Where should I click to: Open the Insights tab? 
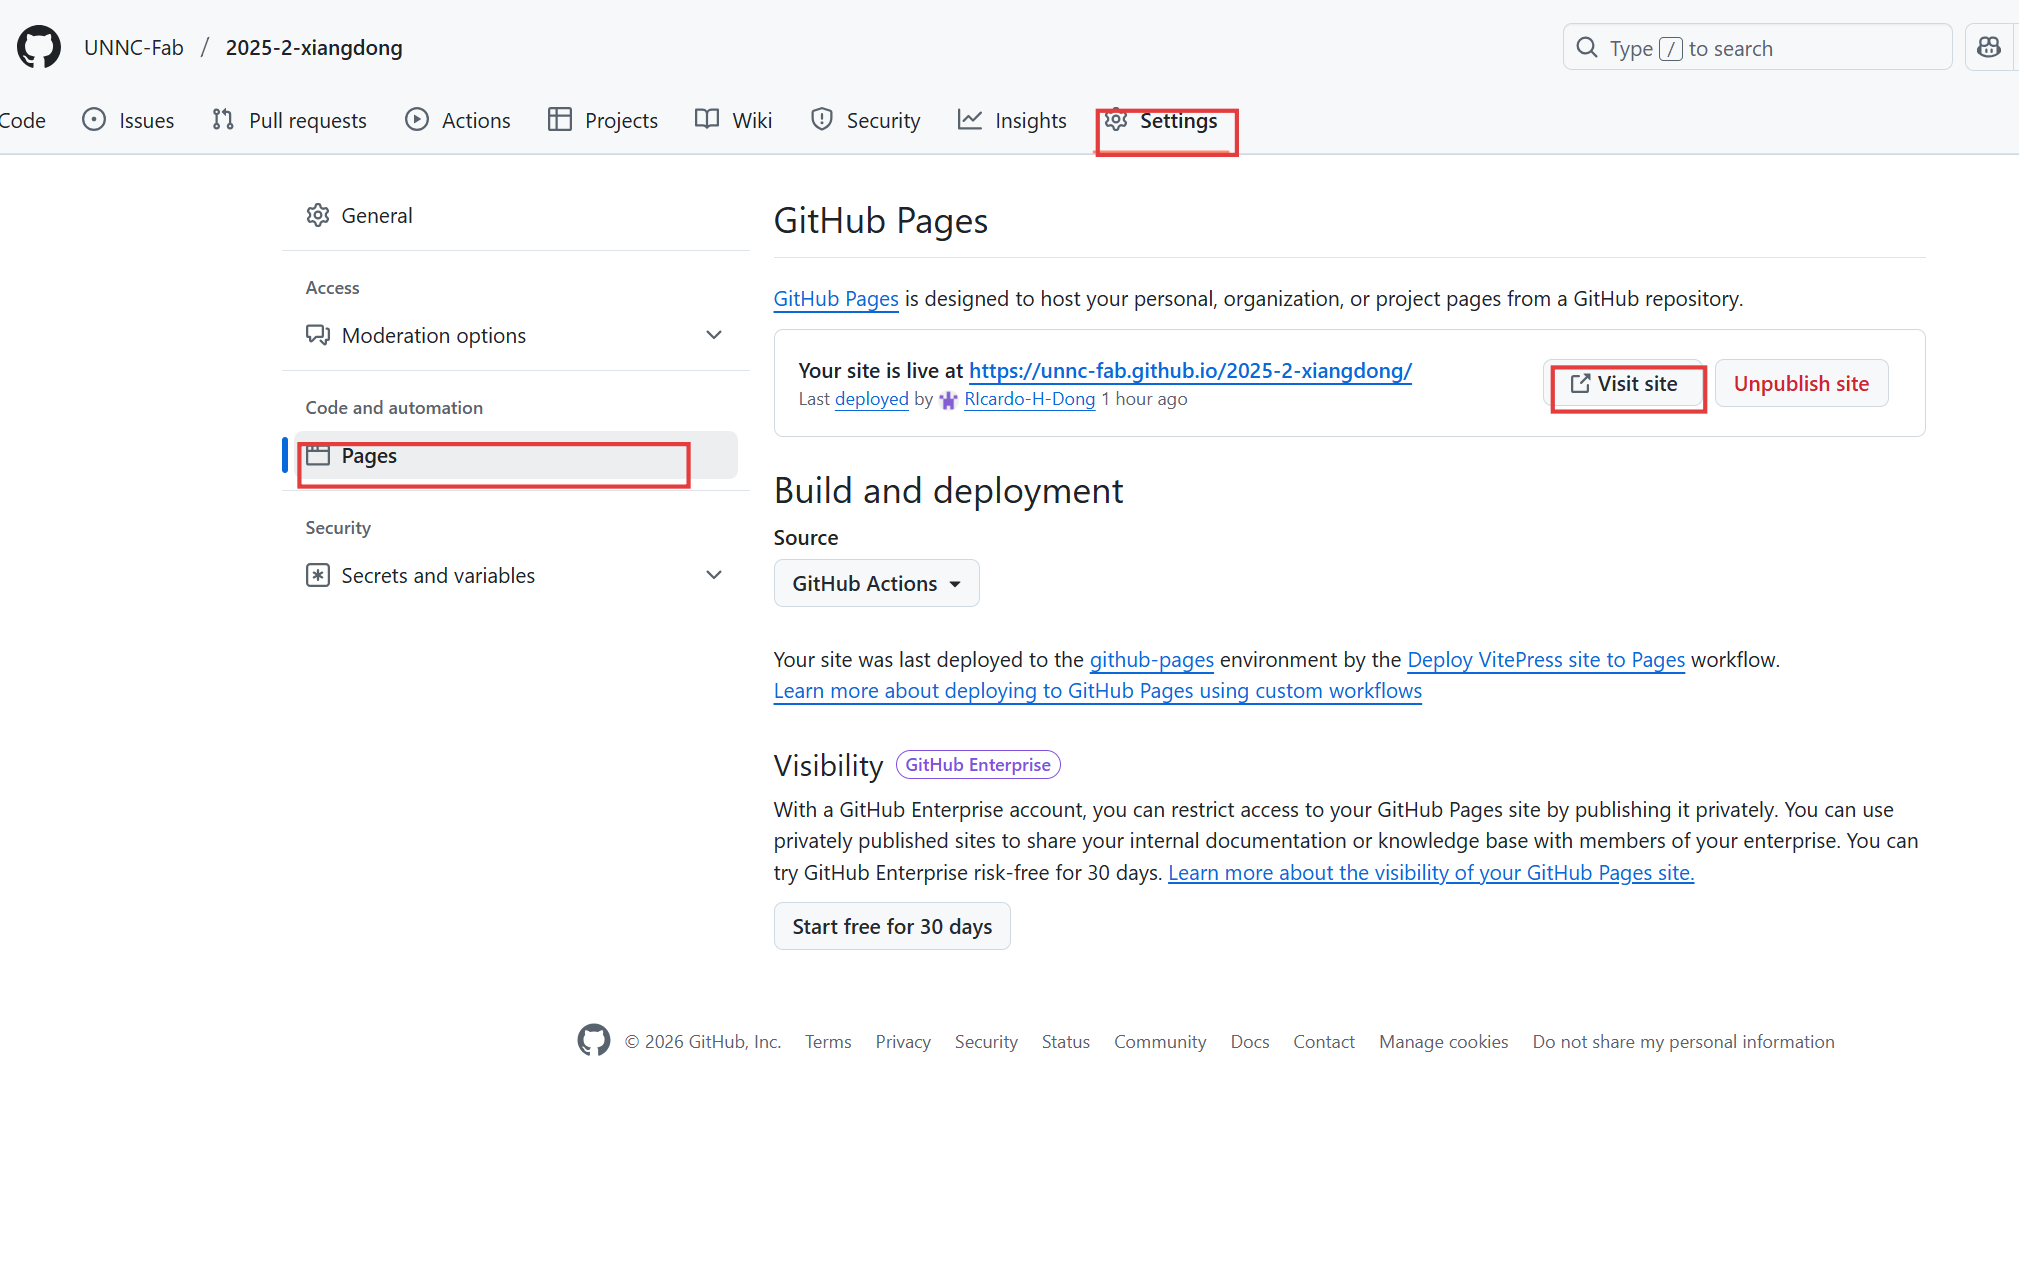(x=1012, y=120)
